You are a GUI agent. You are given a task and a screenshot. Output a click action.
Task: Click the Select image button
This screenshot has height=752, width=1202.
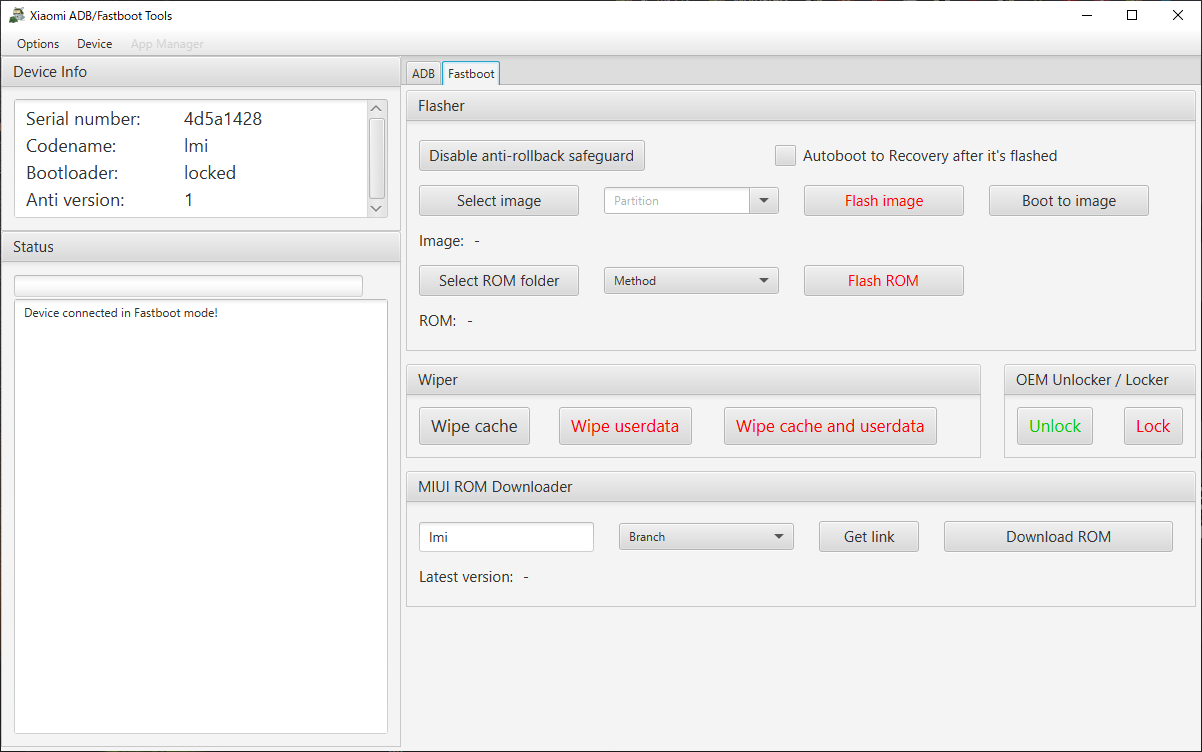(x=499, y=201)
